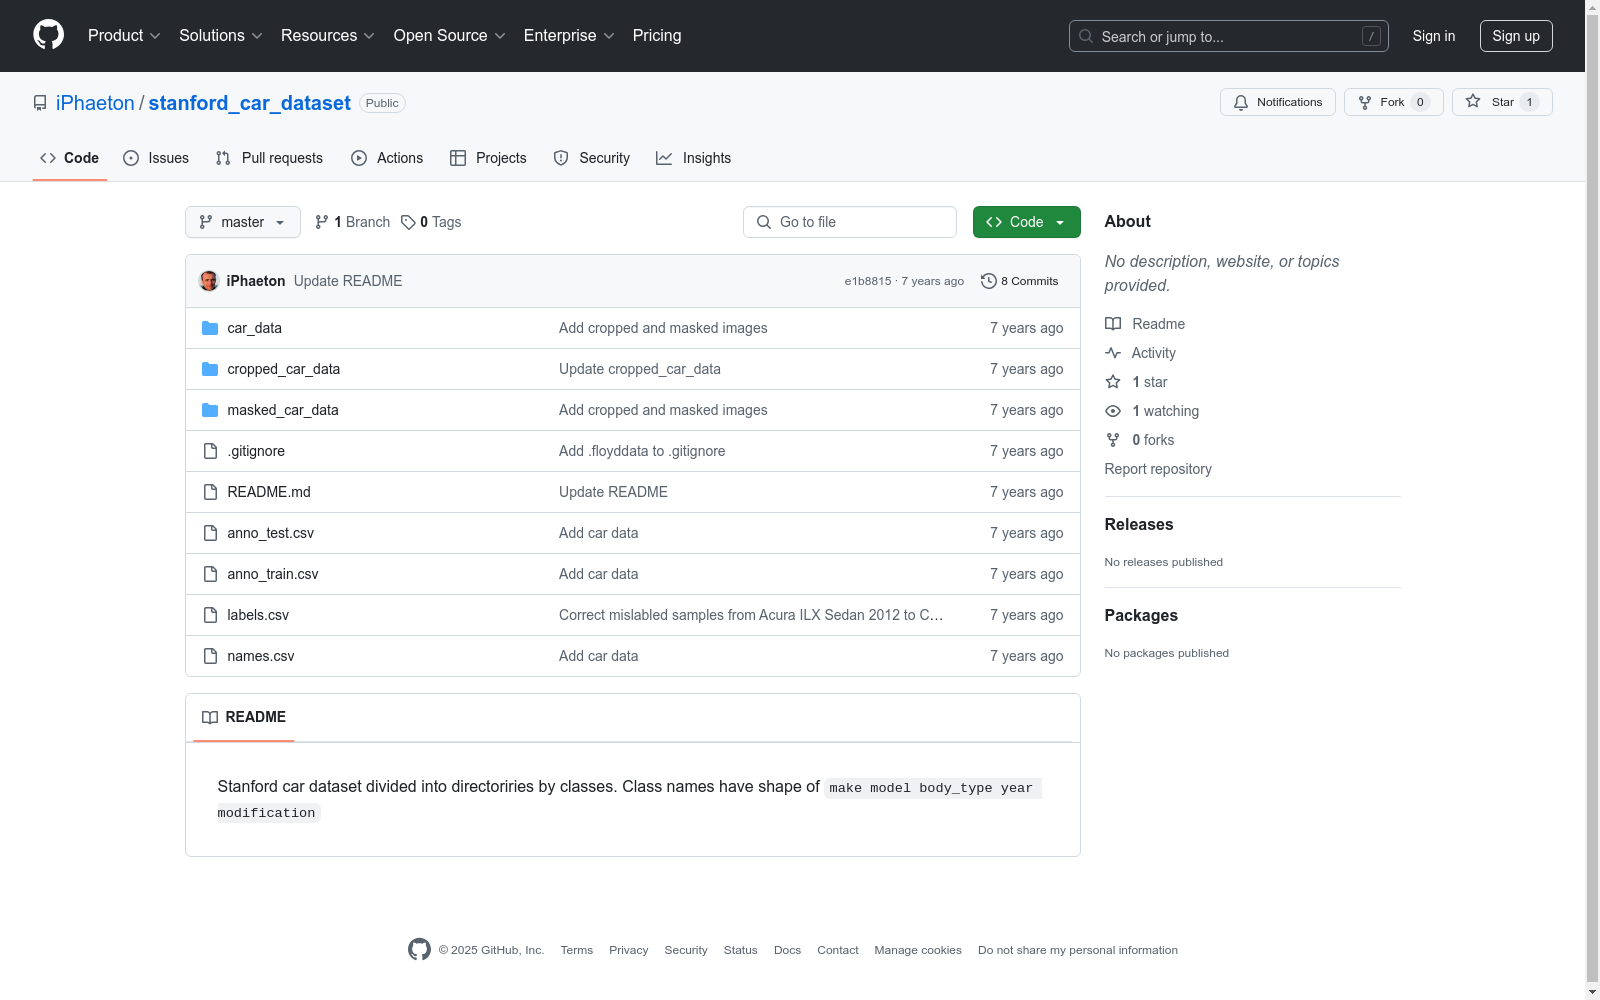Click the names.csv file icon

tap(210, 656)
